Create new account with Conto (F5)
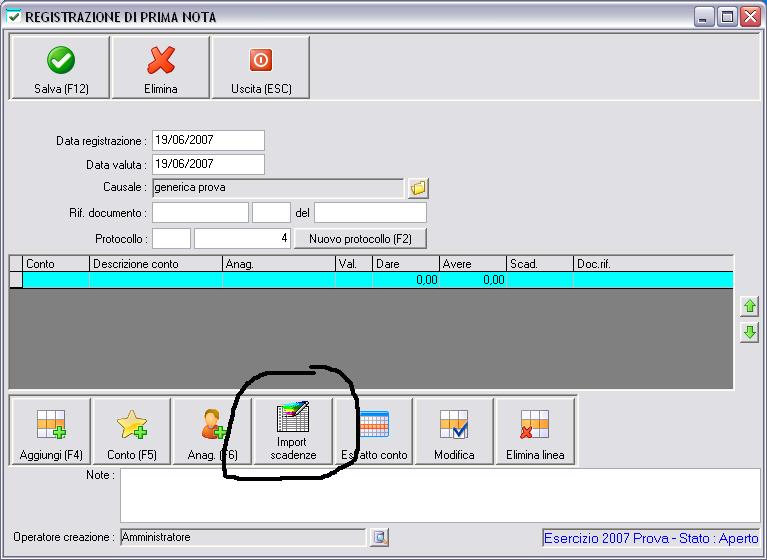Image resolution: width=767 pixels, height=560 pixels. (x=132, y=431)
